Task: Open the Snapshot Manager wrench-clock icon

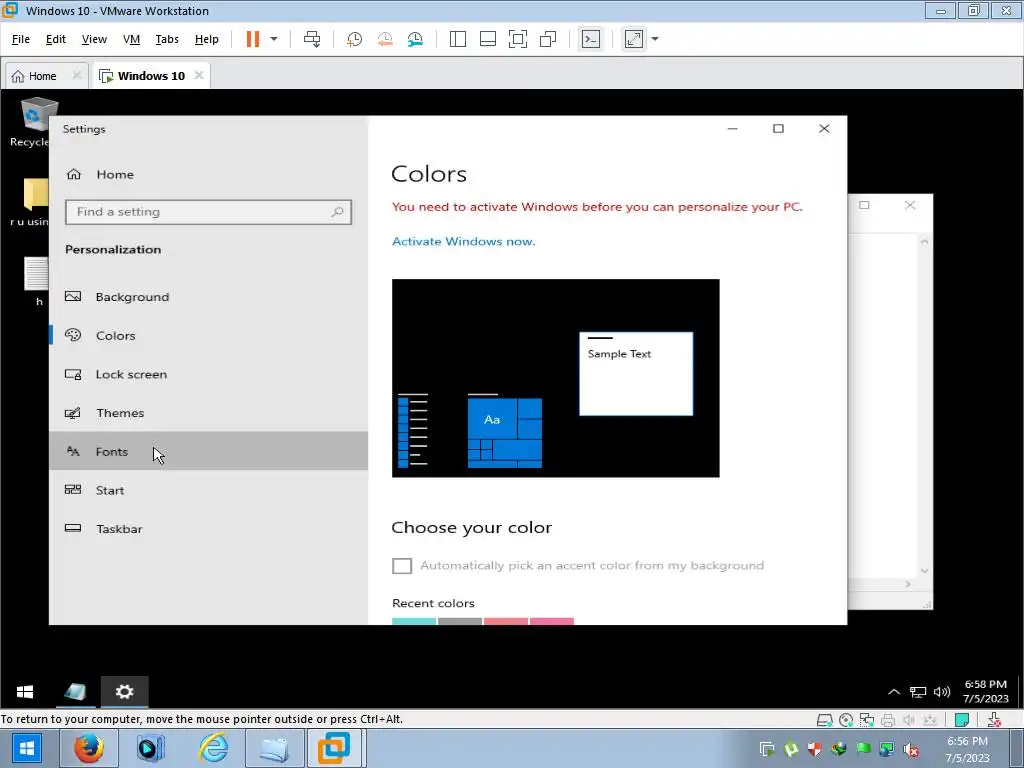Action: click(x=415, y=39)
